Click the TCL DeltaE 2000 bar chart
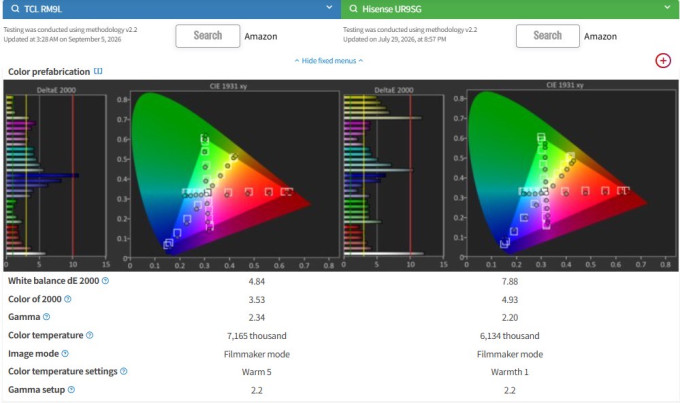 coord(56,177)
